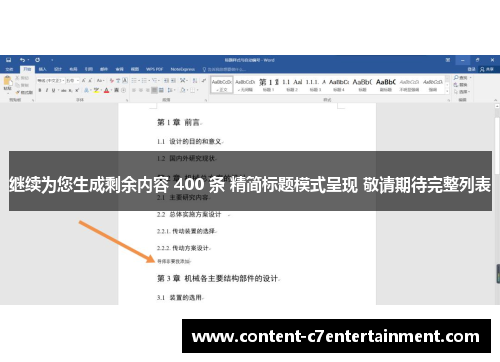The image size is (500, 362).
Task: Decrease paragraph indent
Action: pyautogui.click(x=166, y=80)
